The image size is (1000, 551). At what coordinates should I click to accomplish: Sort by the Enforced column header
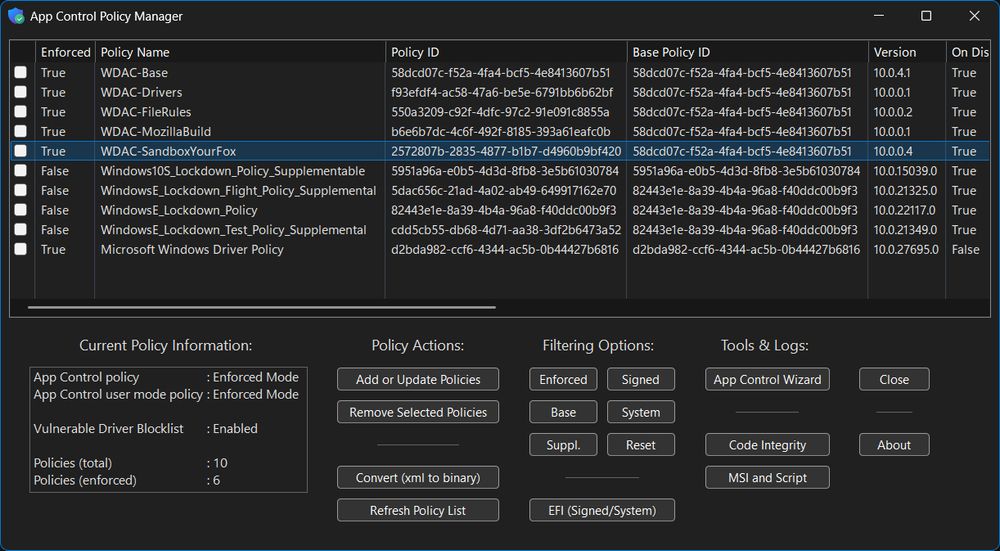pyautogui.click(x=65, y=52)
